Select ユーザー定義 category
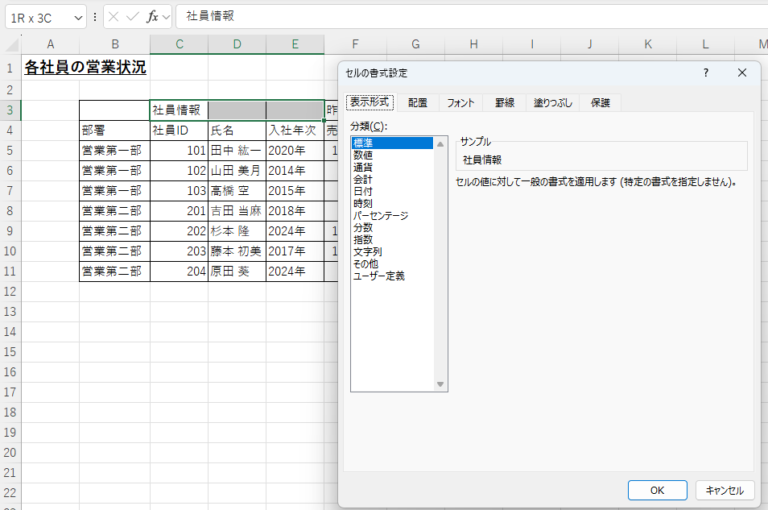Screen dimensions: 768x510 click(x=379, y=275)
